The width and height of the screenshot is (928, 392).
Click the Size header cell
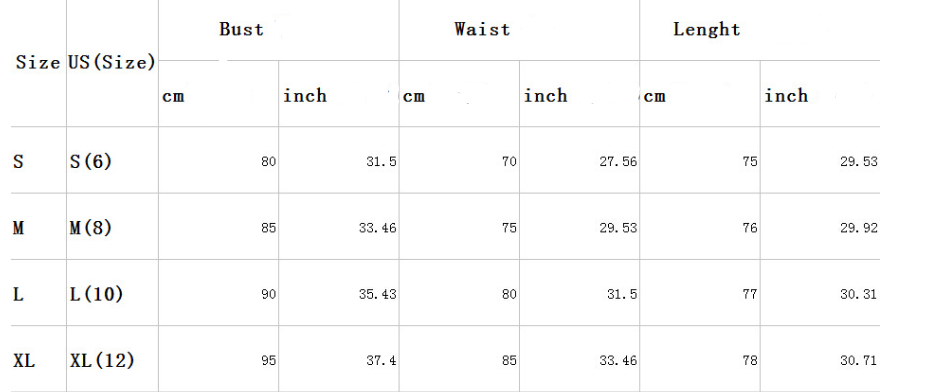pyautogui.click(x=38, y=62)
